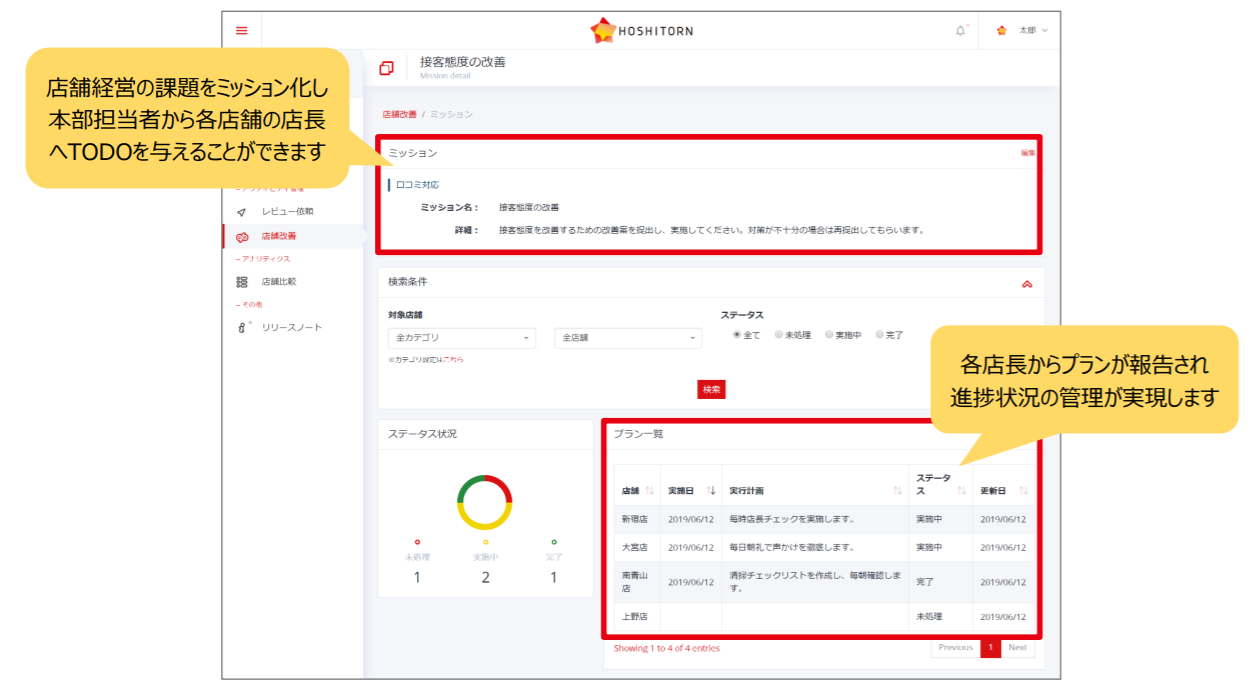Click the status donut chart

[485, 502]
